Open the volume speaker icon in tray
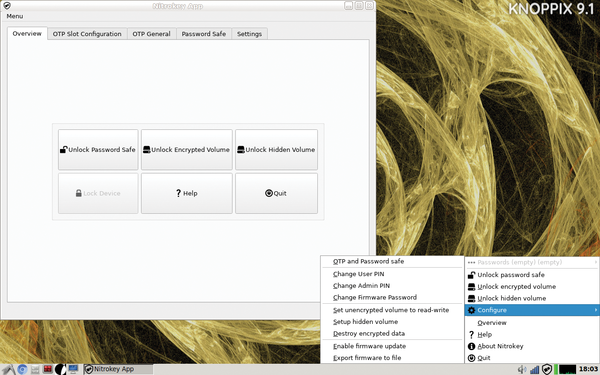600x375 pixels. 522,369
